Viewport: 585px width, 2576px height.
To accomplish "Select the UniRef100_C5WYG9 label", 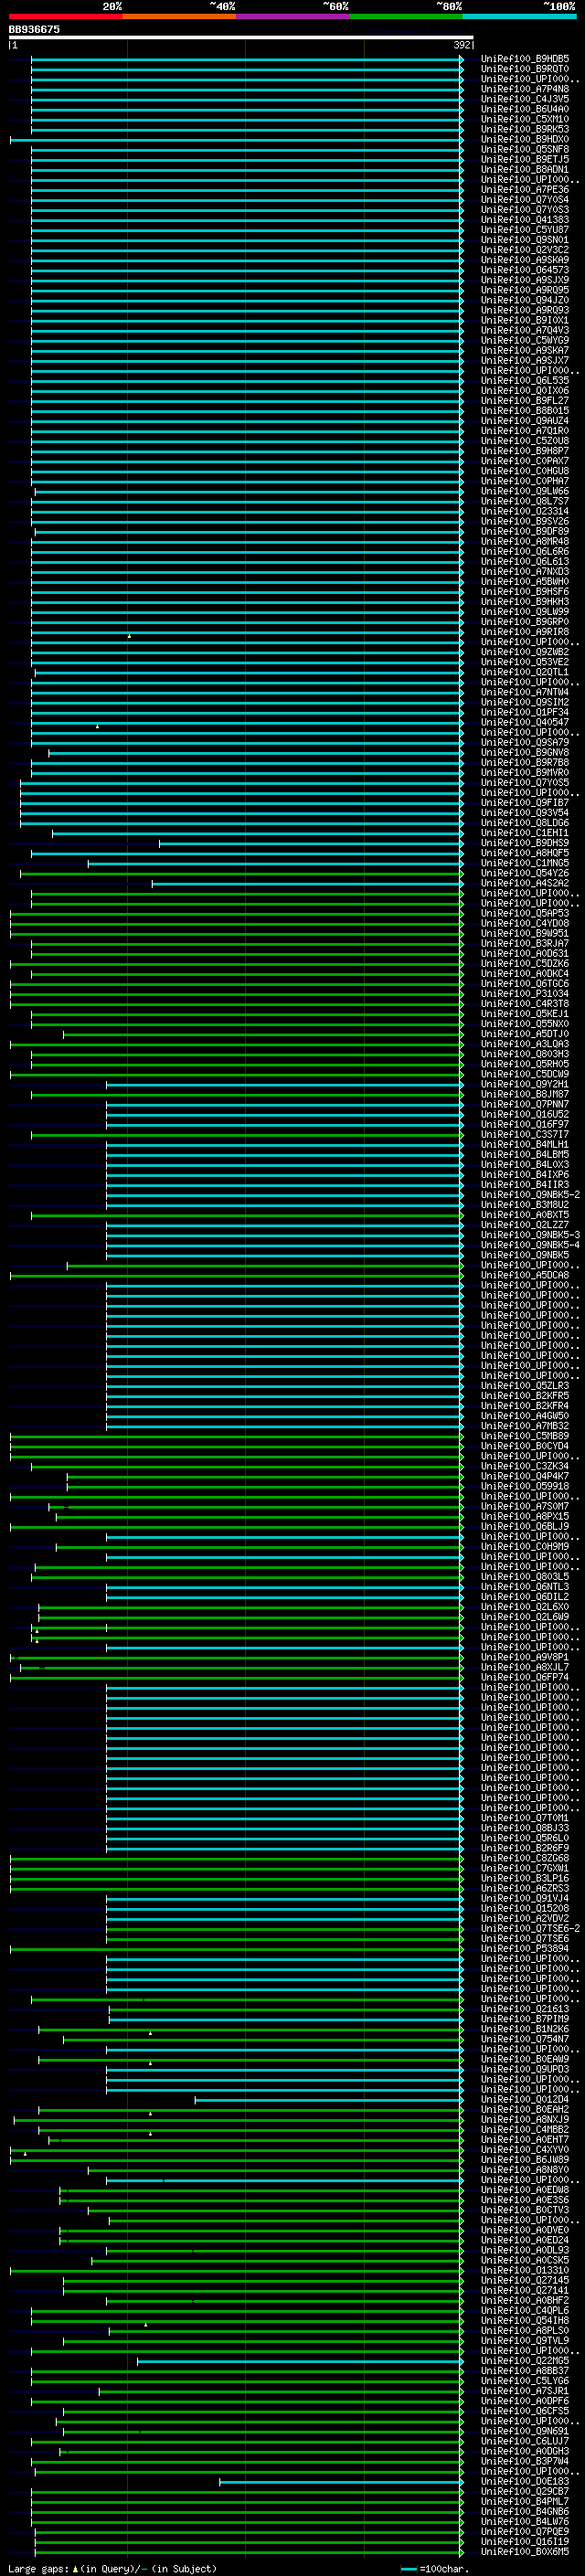I will click(525, 340).
